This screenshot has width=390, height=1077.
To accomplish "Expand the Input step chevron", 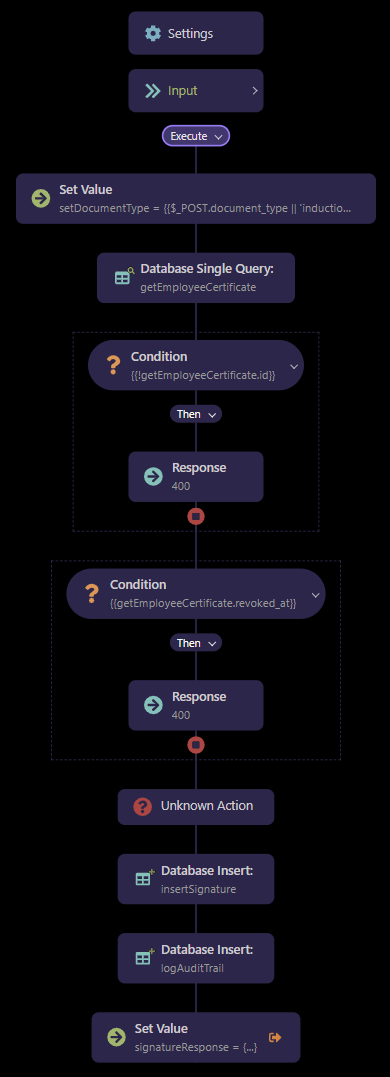I will click(255, 91).
